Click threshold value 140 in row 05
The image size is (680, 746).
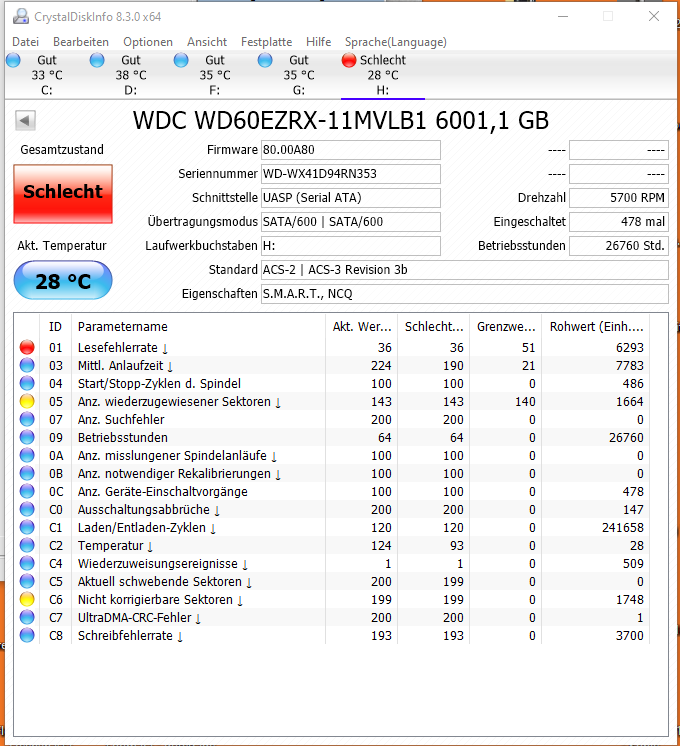tap(525, 402)
